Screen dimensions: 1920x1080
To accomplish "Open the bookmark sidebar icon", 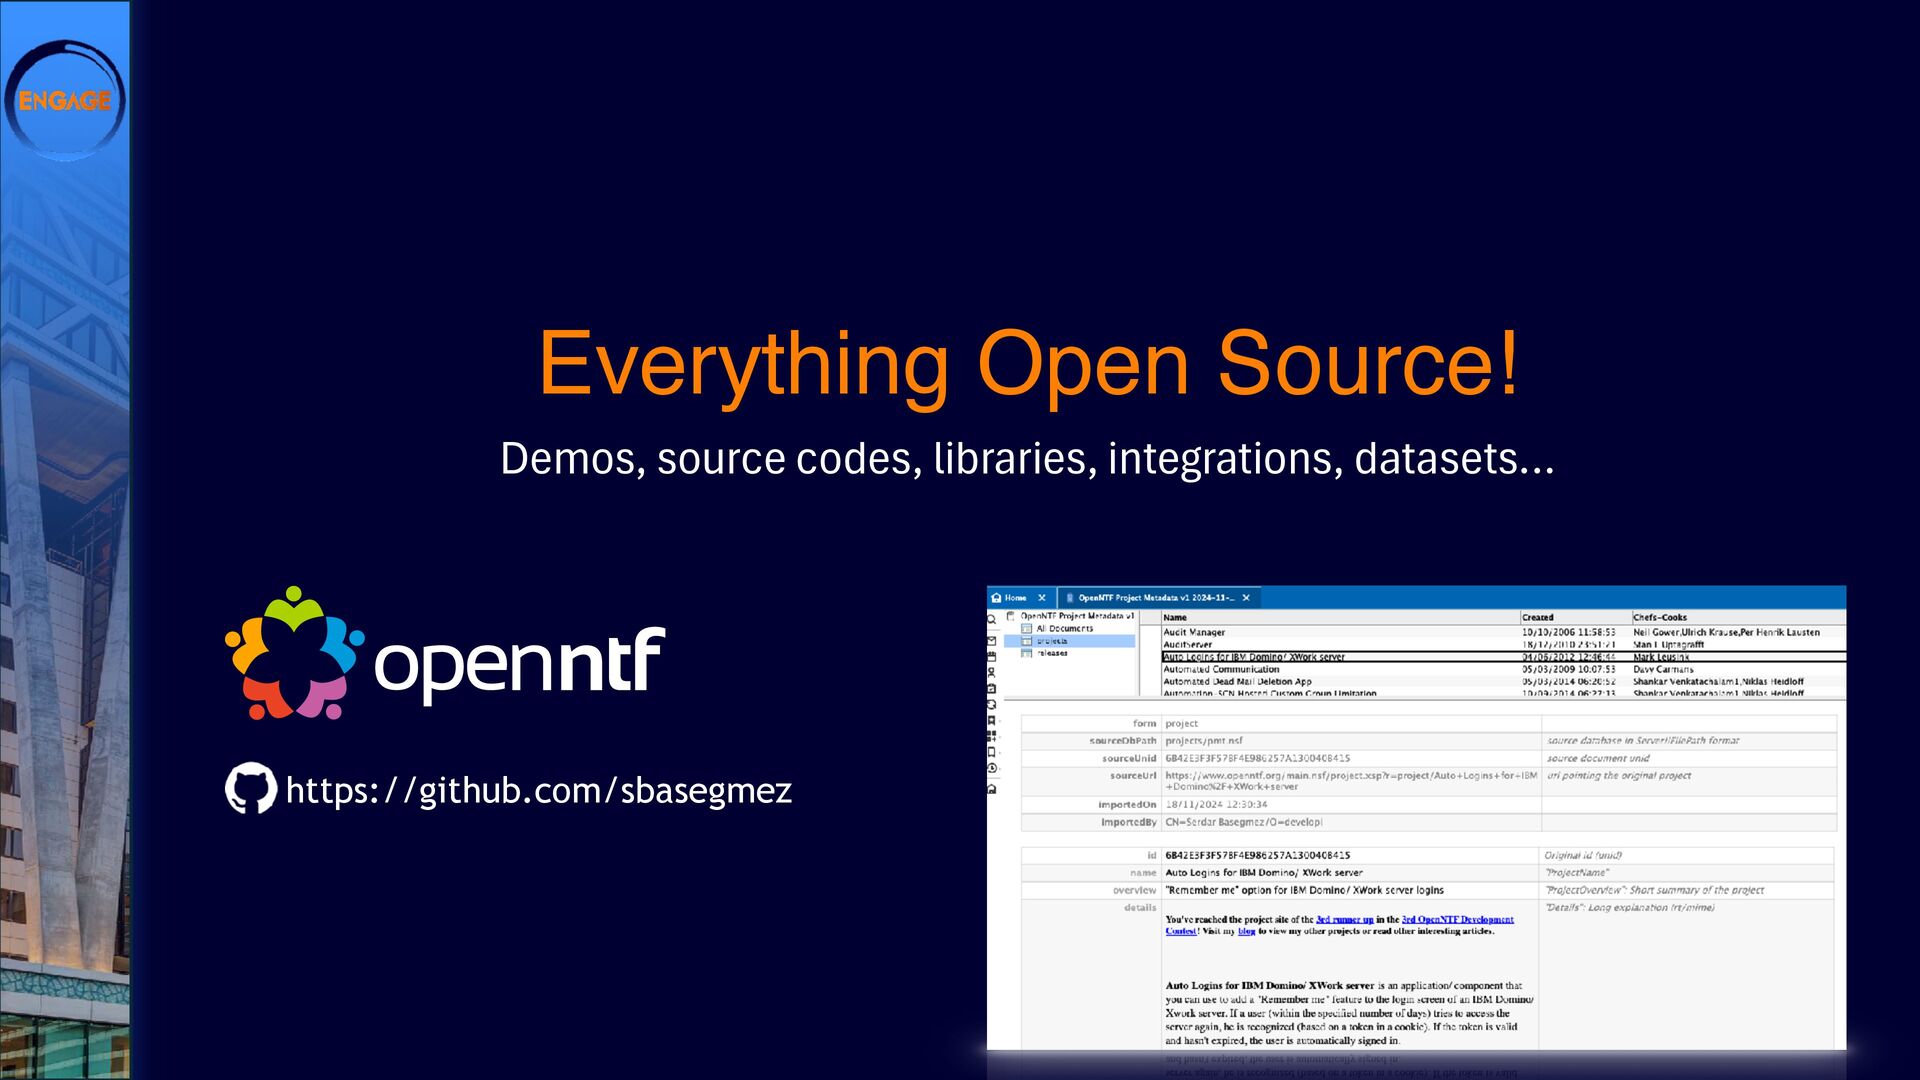I will click(x=992, y=720).
